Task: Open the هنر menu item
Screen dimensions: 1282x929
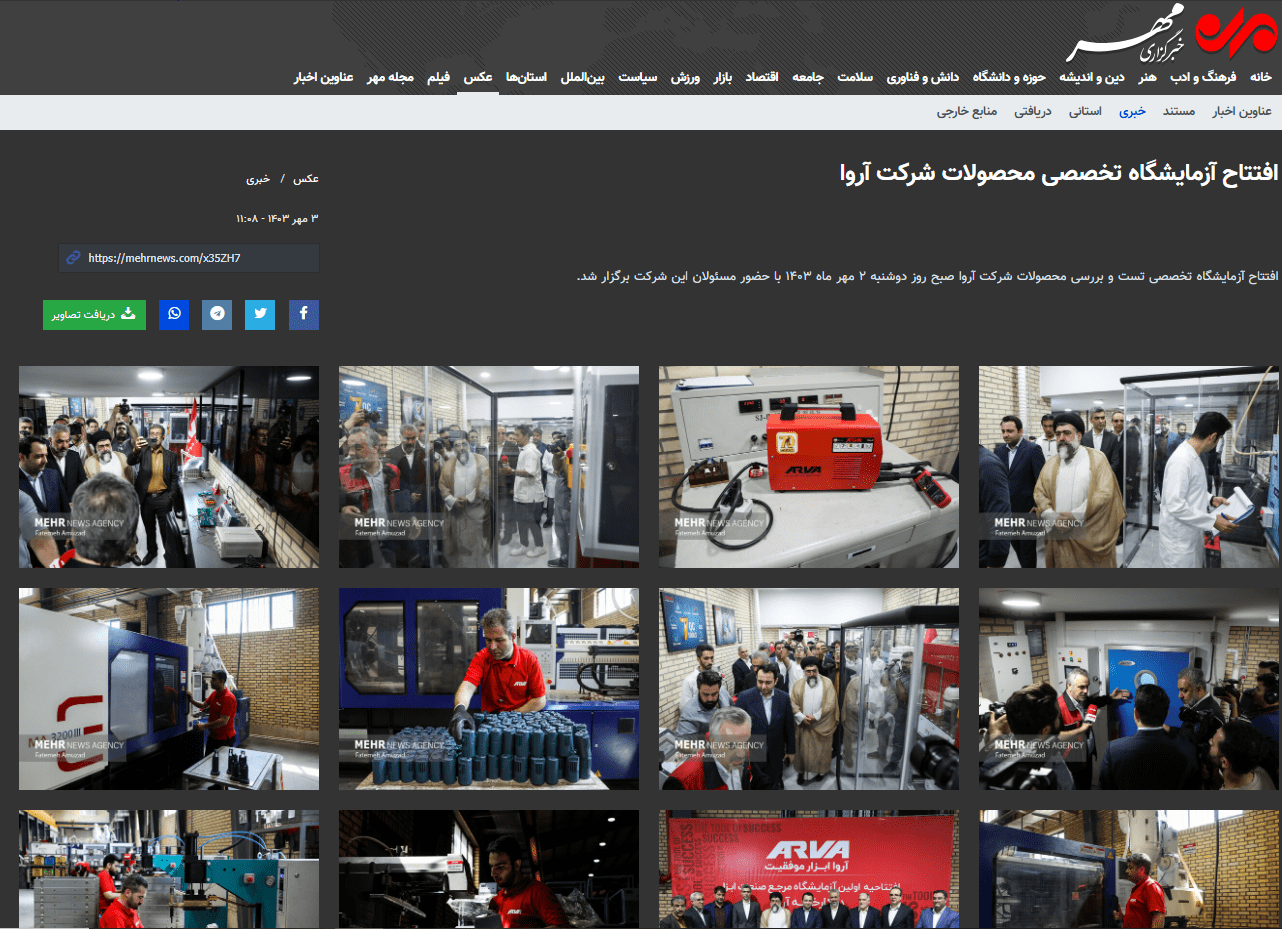Action: tap(1148, 77)
